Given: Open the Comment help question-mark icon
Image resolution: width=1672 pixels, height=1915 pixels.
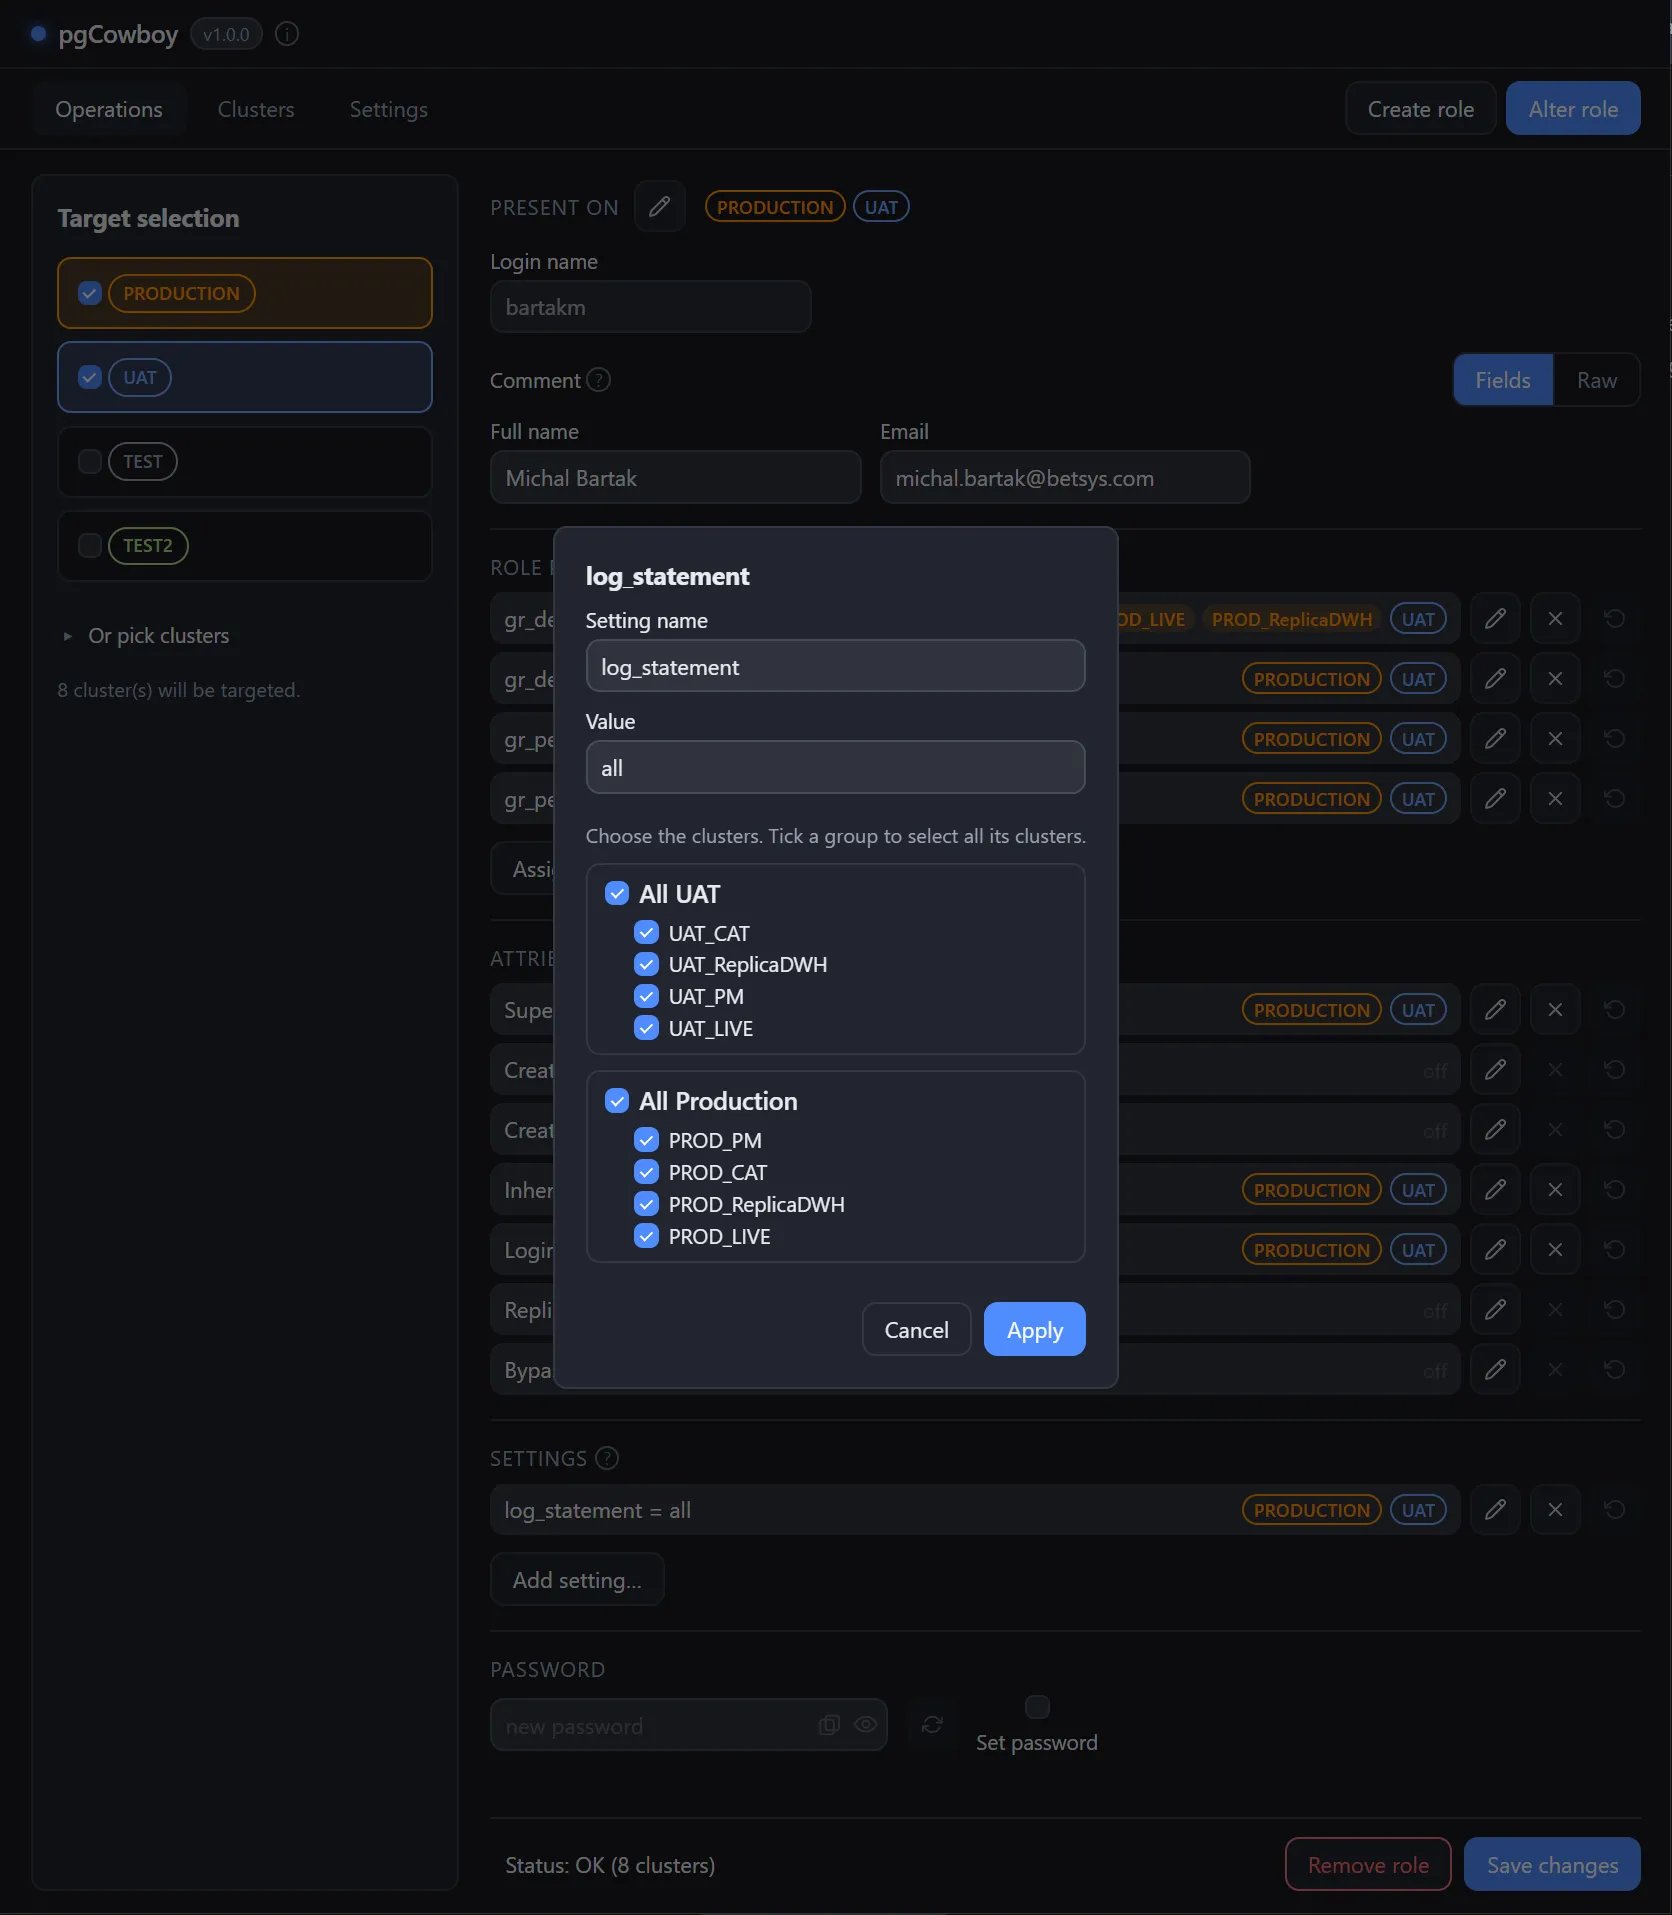Looking at the screenshot, I should click(x=598, y=380).
